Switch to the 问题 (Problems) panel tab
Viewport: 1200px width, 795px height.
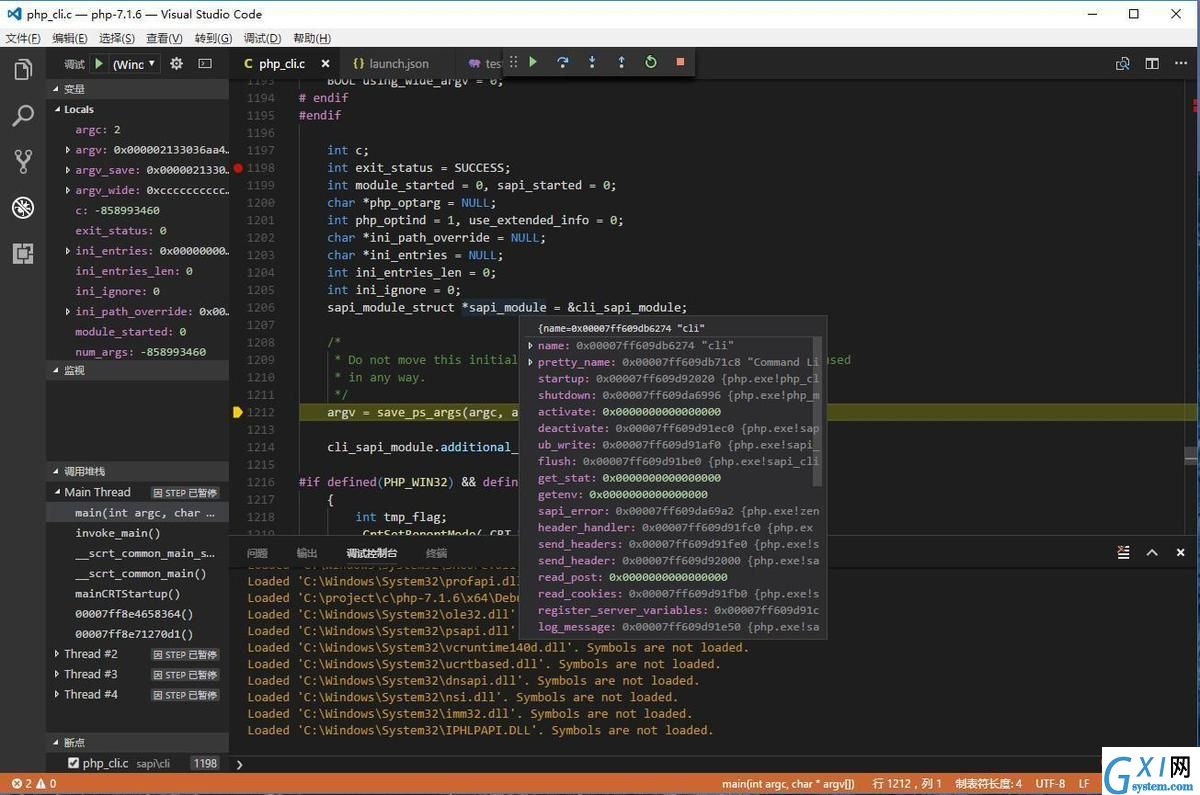pyautogui.click(x=258, y=553)
